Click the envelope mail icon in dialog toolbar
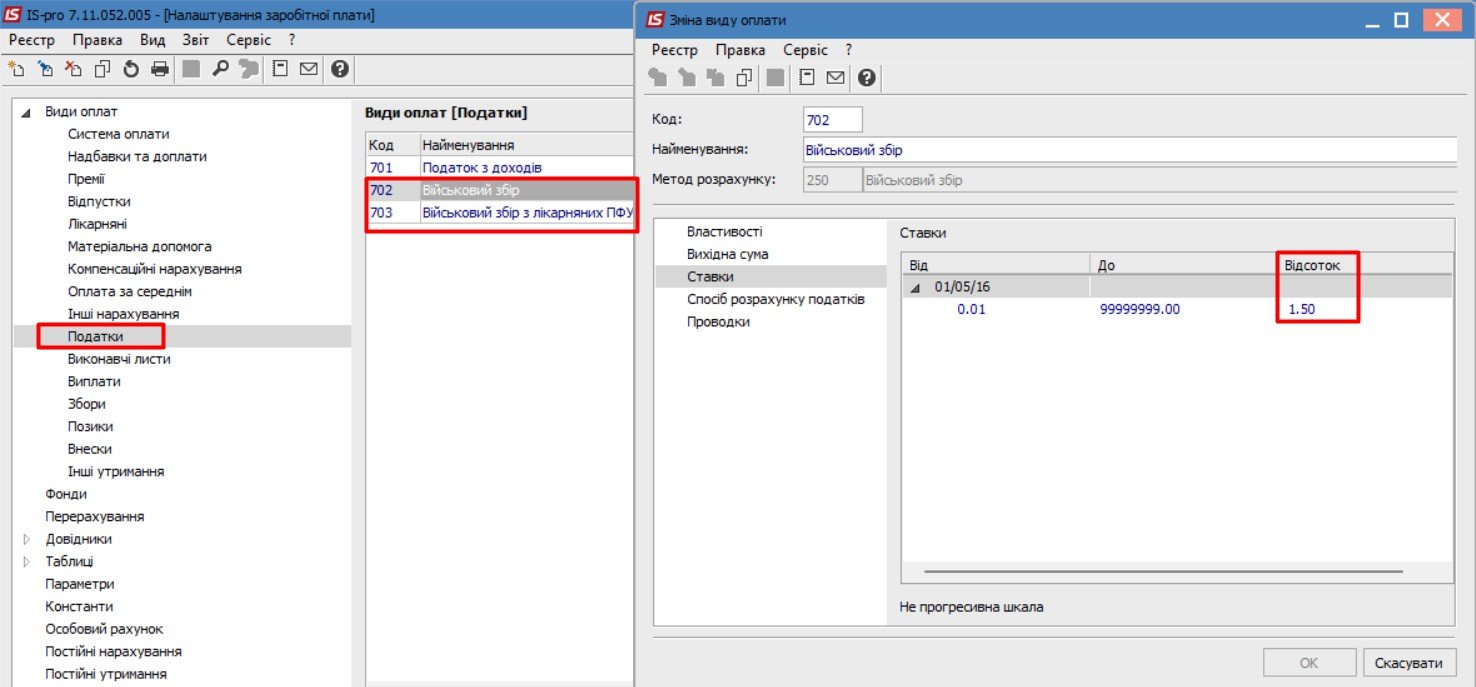Image resolution: width=1476 pixels, height=687 pixels. [835, 78]
